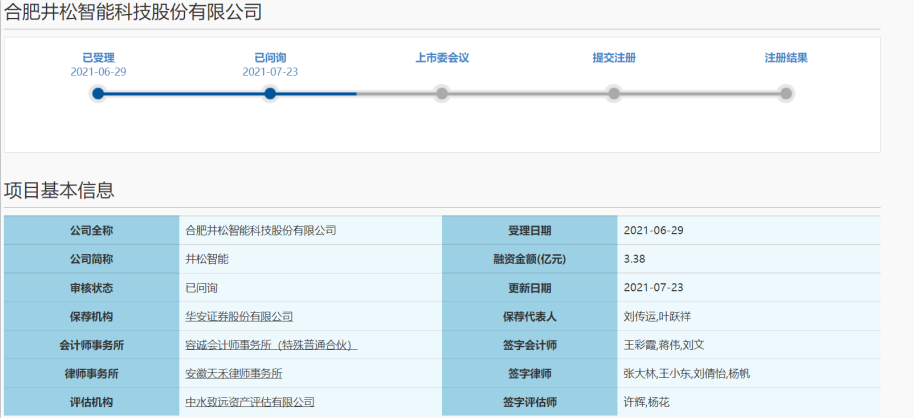Click the company full name value cell
914x418 pixels.
[x=311, y=230]
